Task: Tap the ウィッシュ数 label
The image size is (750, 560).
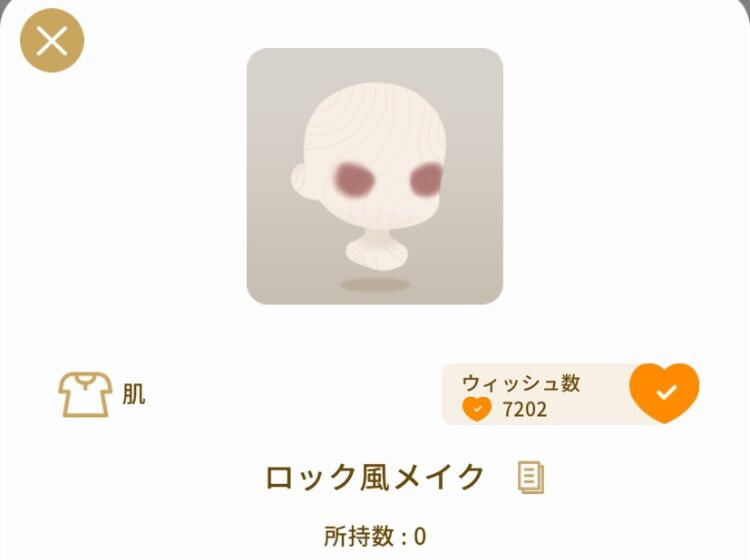Action: point(521,383)
